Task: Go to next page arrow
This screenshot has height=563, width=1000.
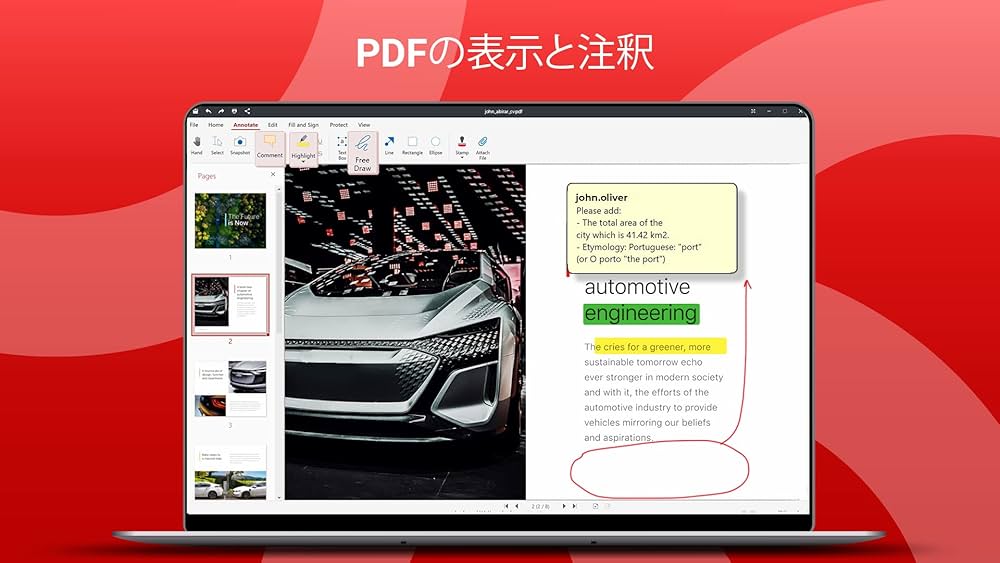Action: (564, 507)
